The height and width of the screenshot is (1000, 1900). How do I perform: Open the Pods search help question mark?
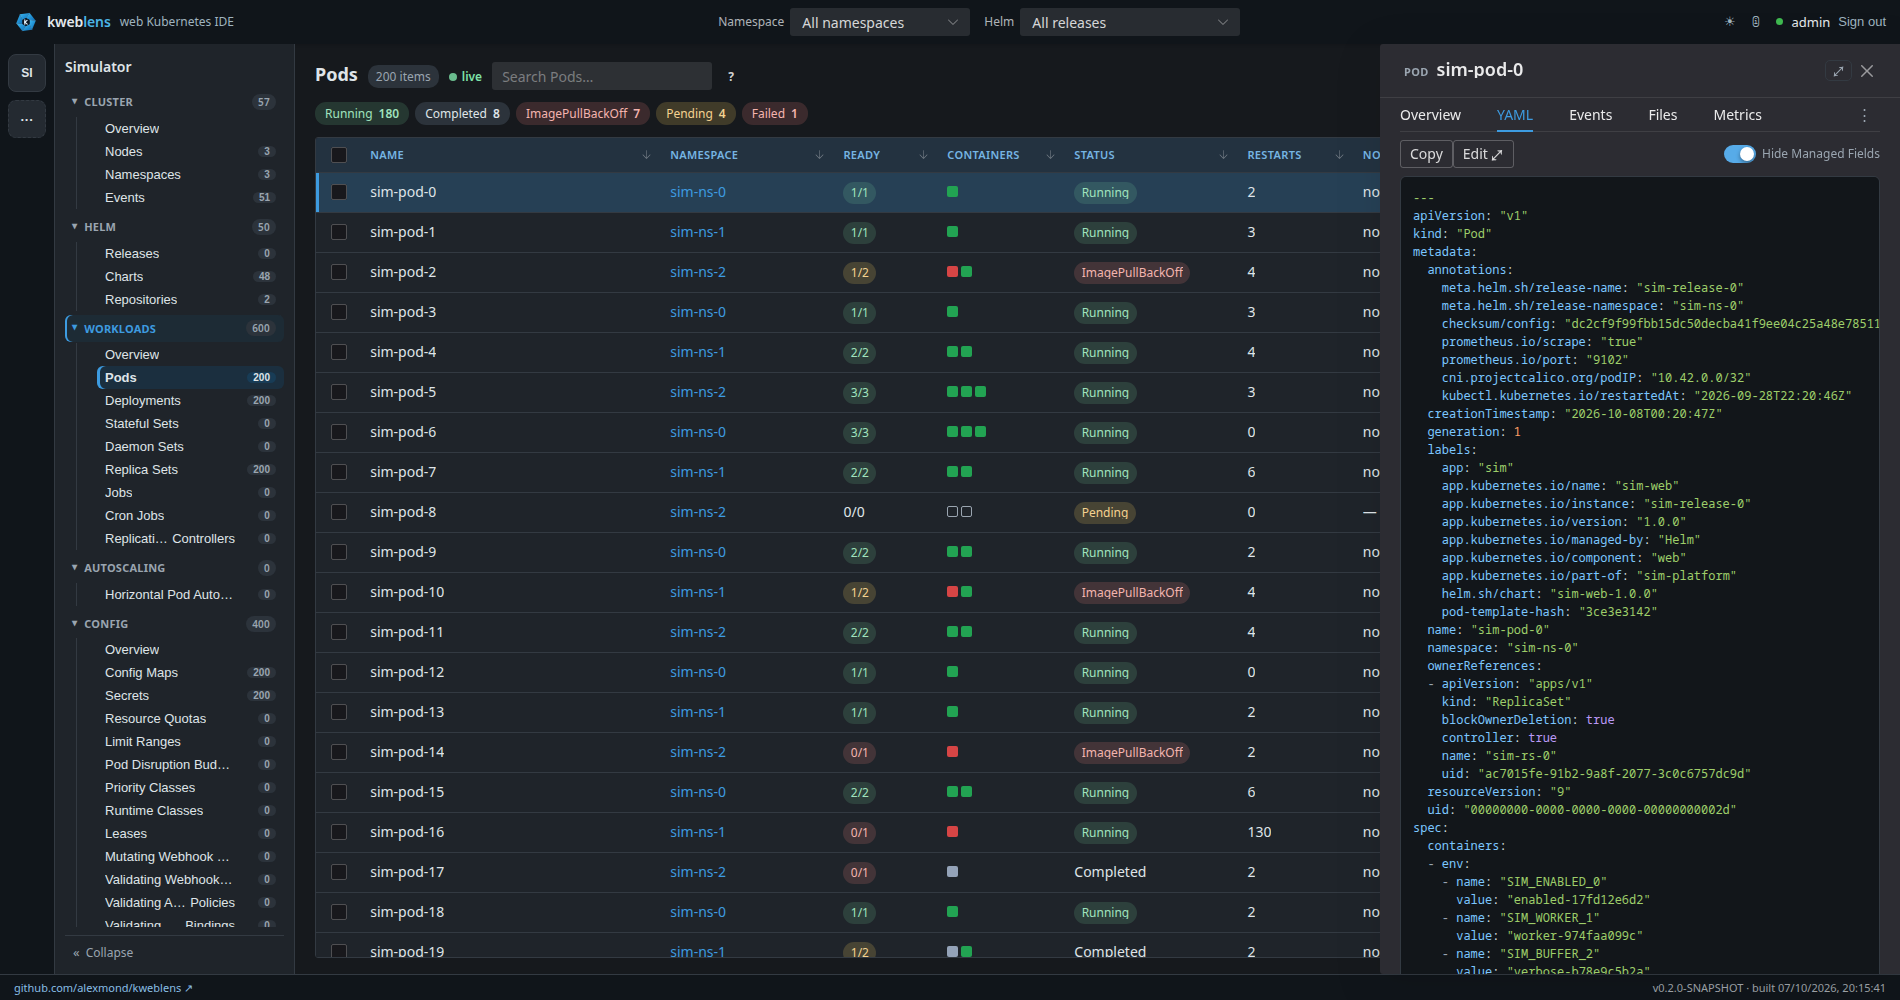click(x=731, y=77)
